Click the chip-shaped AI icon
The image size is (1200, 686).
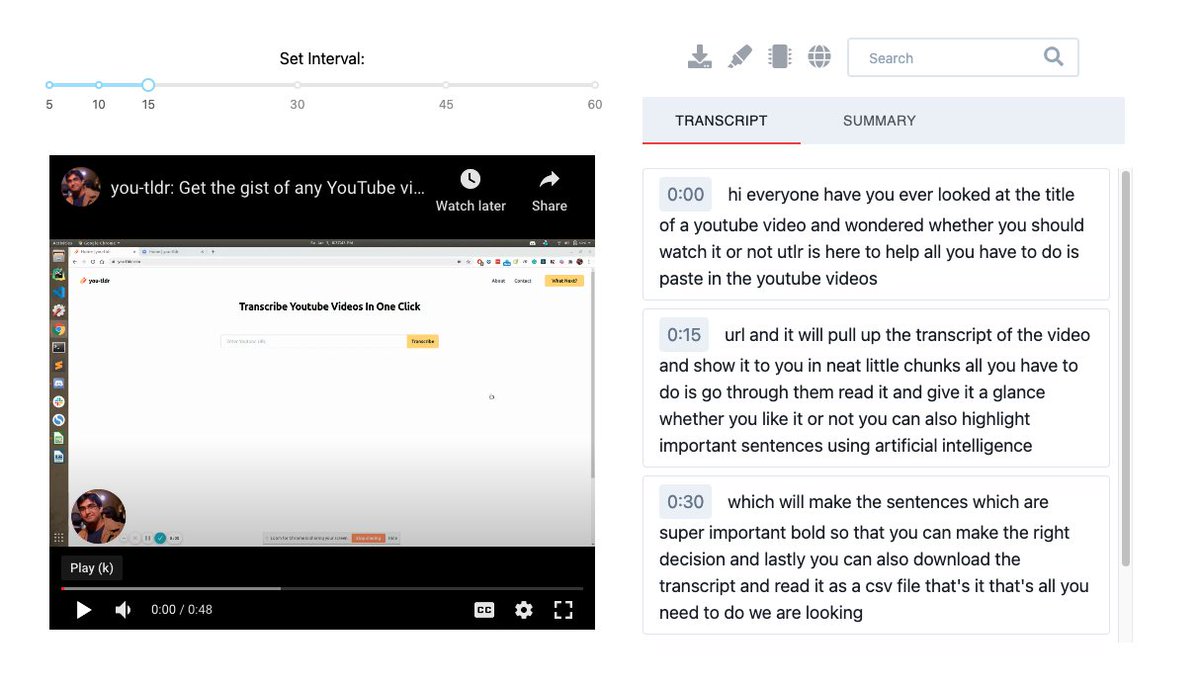(779, 57)
